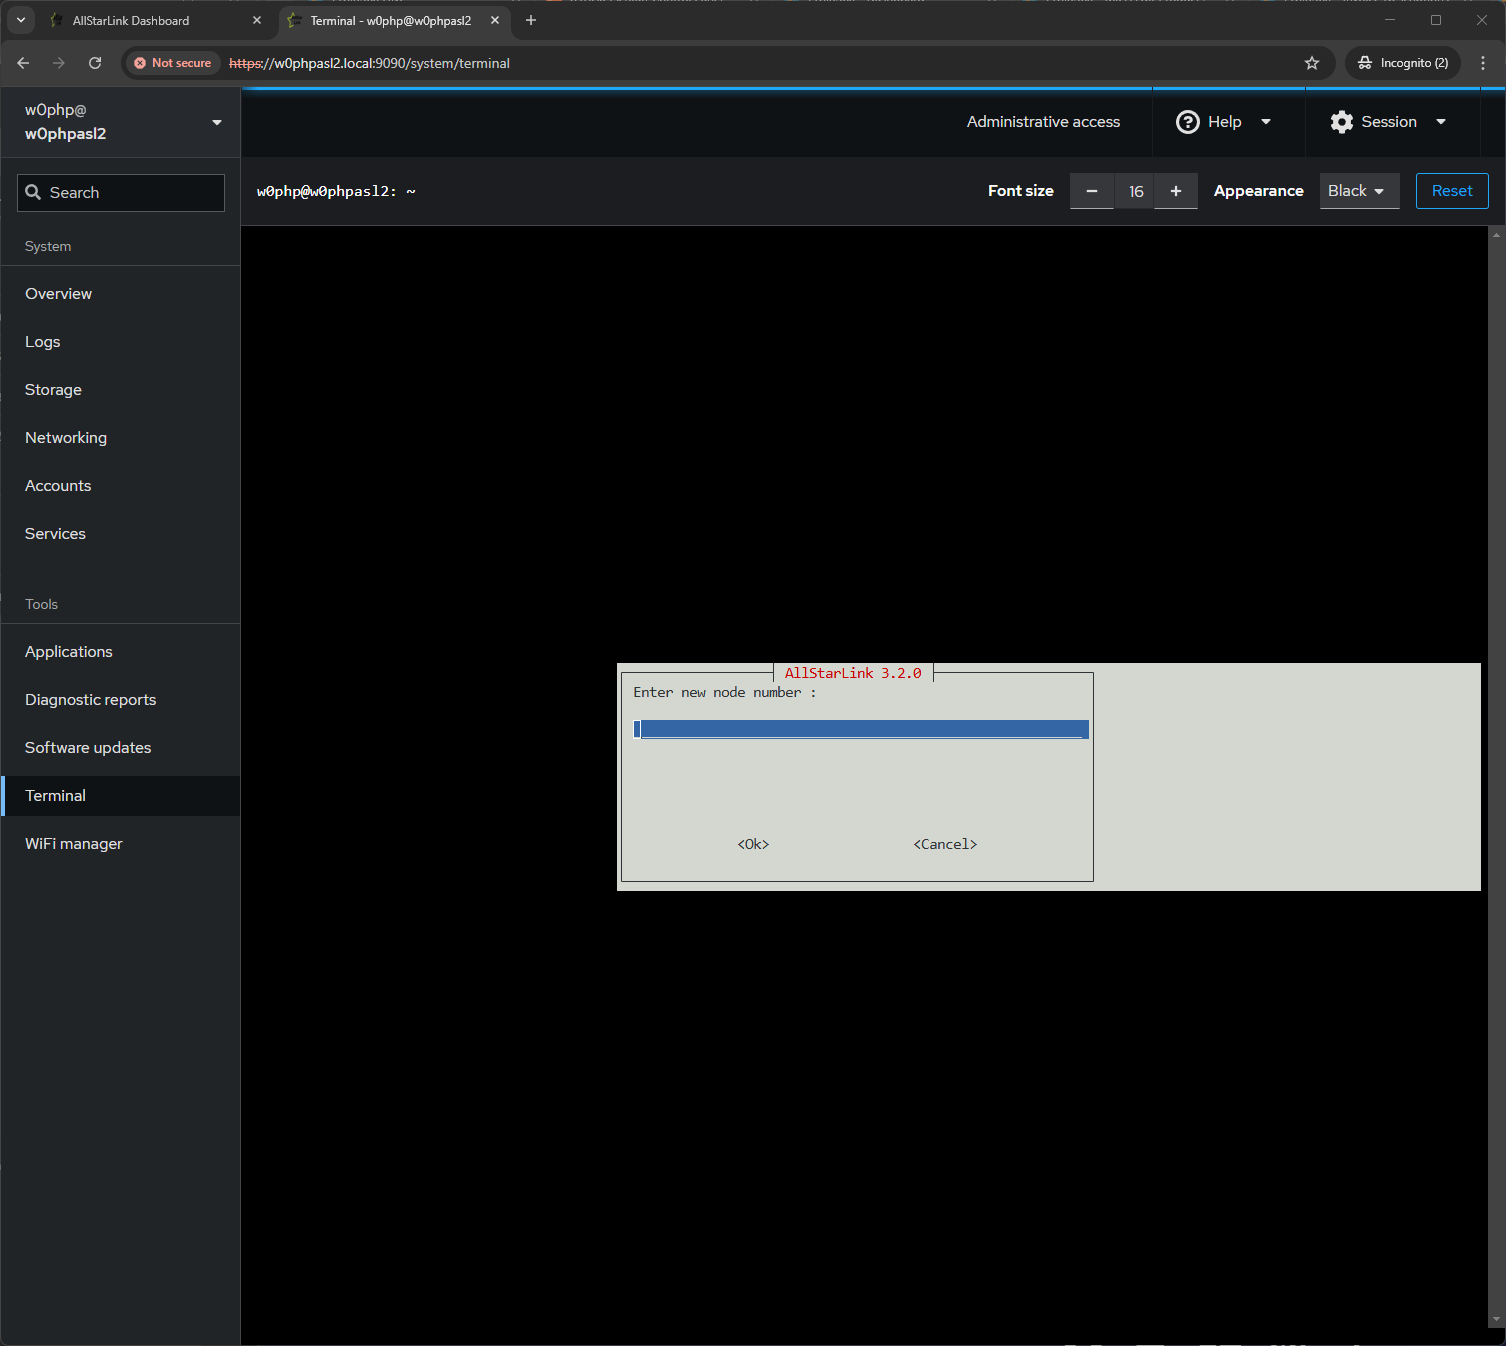Open the tab search chevron
Viewport: 1506px width, 1346px height.
(x=21, y=20)
